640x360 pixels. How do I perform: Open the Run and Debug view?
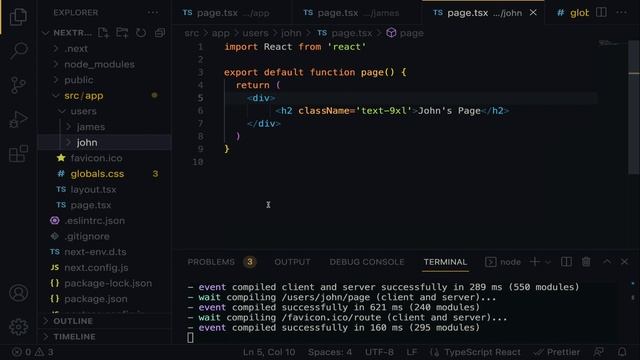(18, 120)
